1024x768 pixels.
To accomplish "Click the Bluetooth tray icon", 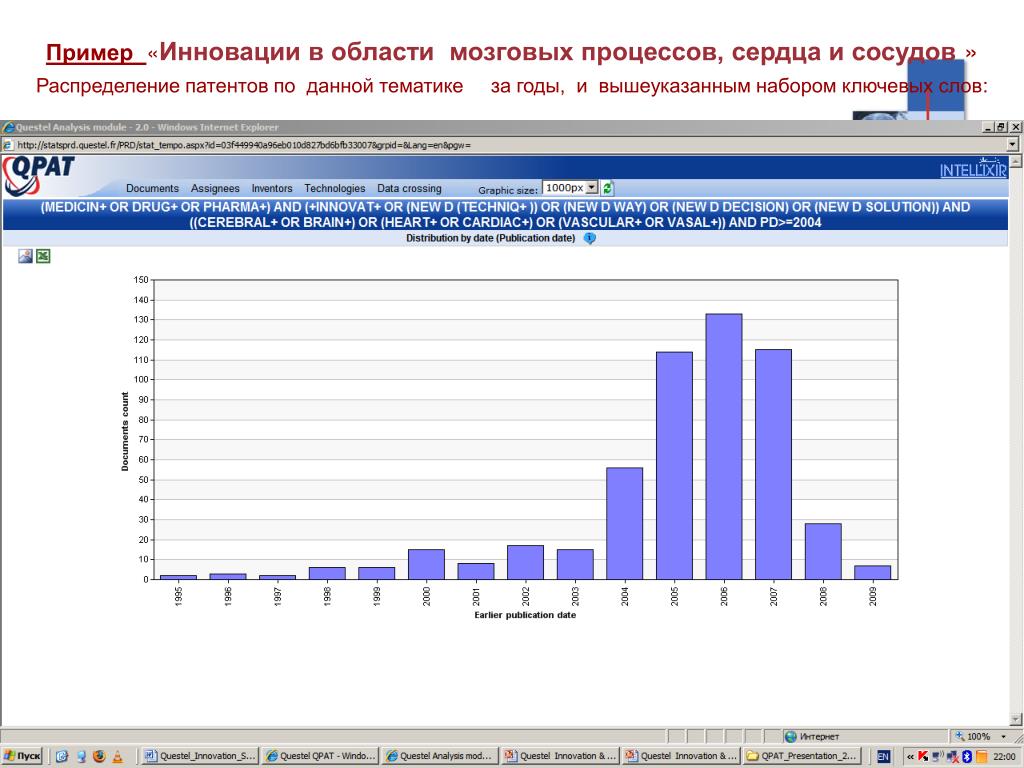I will click(967, 756).
